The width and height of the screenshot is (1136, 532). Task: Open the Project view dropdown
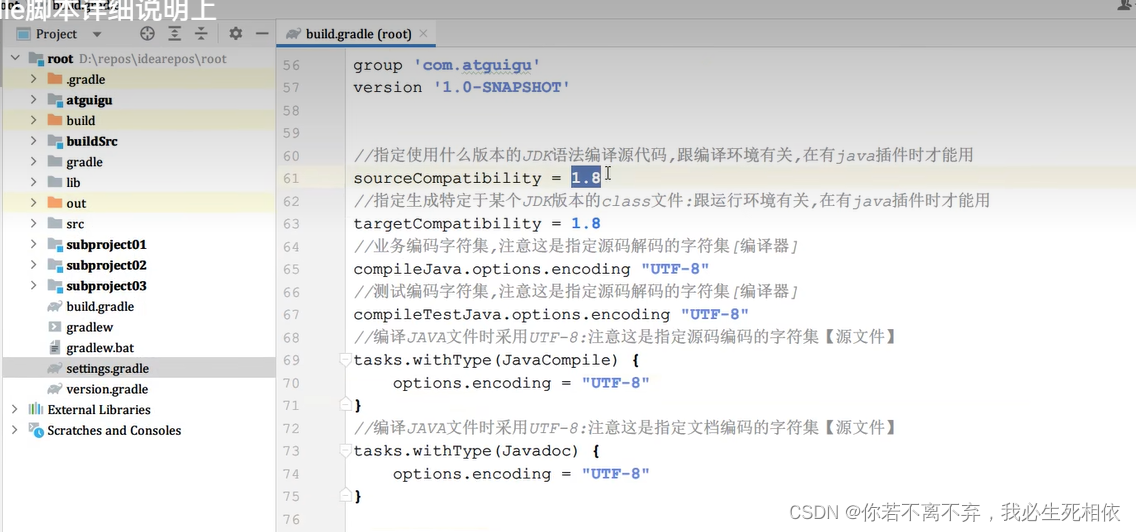(97, 34)
